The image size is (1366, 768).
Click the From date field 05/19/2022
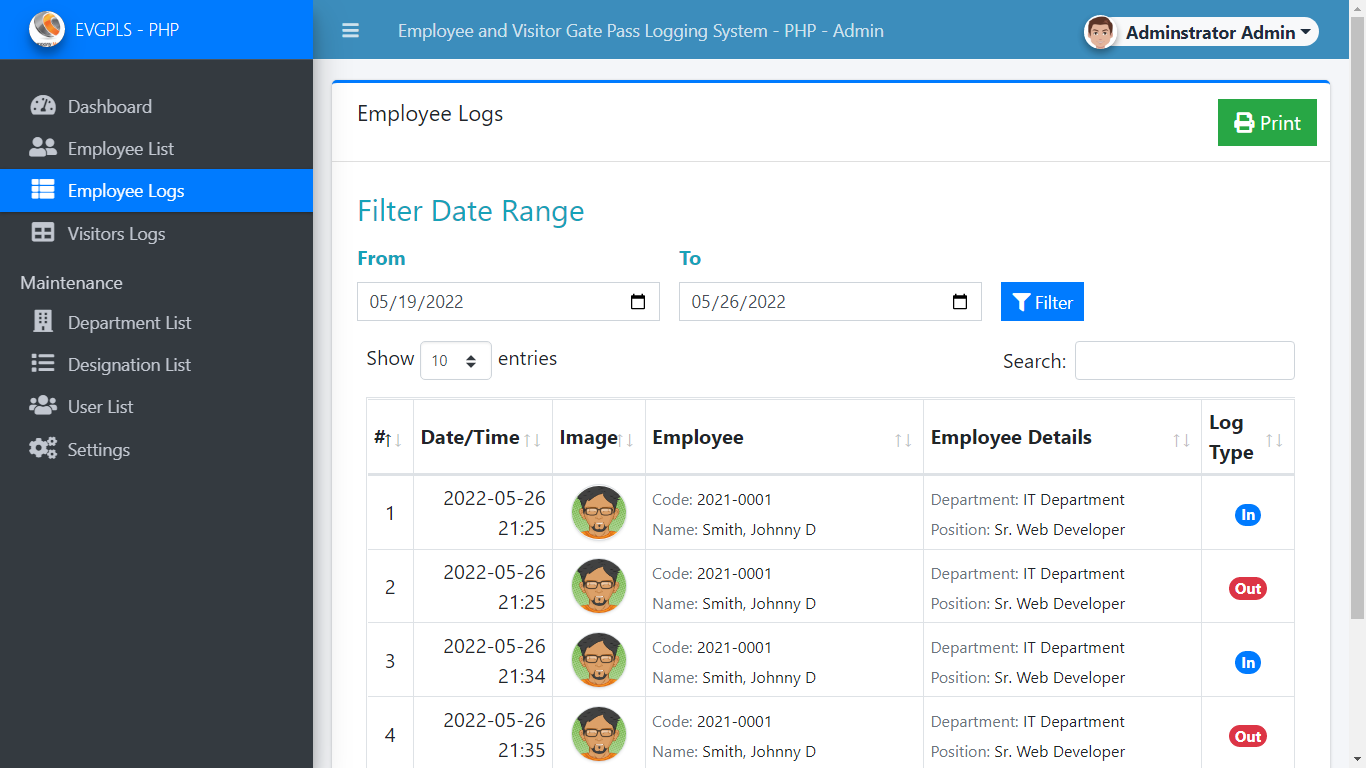pyautogui.click(x=508, y=302)
